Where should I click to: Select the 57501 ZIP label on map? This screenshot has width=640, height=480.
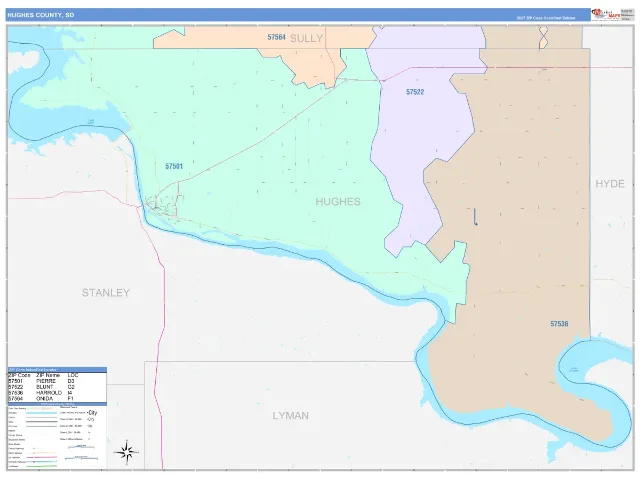174,166
